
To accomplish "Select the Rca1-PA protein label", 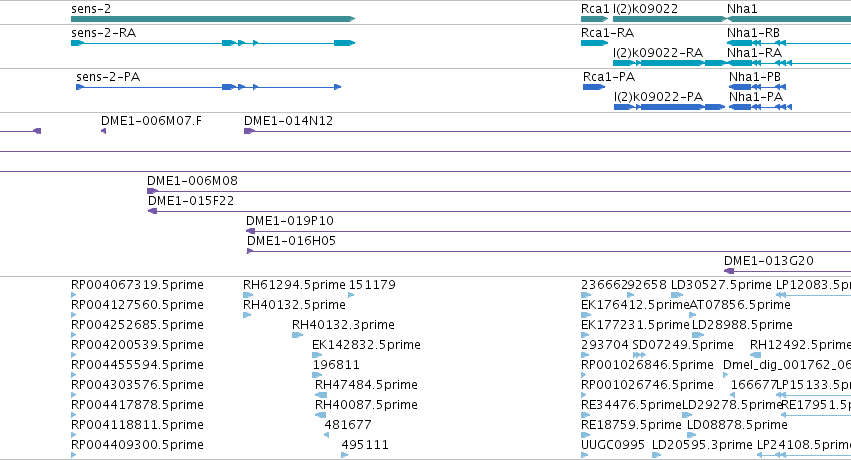I will (609, 76).
